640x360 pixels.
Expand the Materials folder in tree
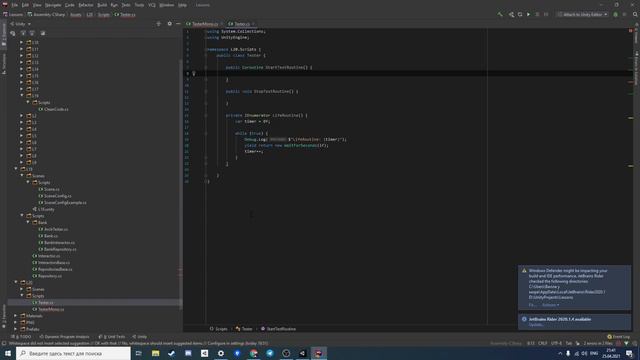coord(16,316)
